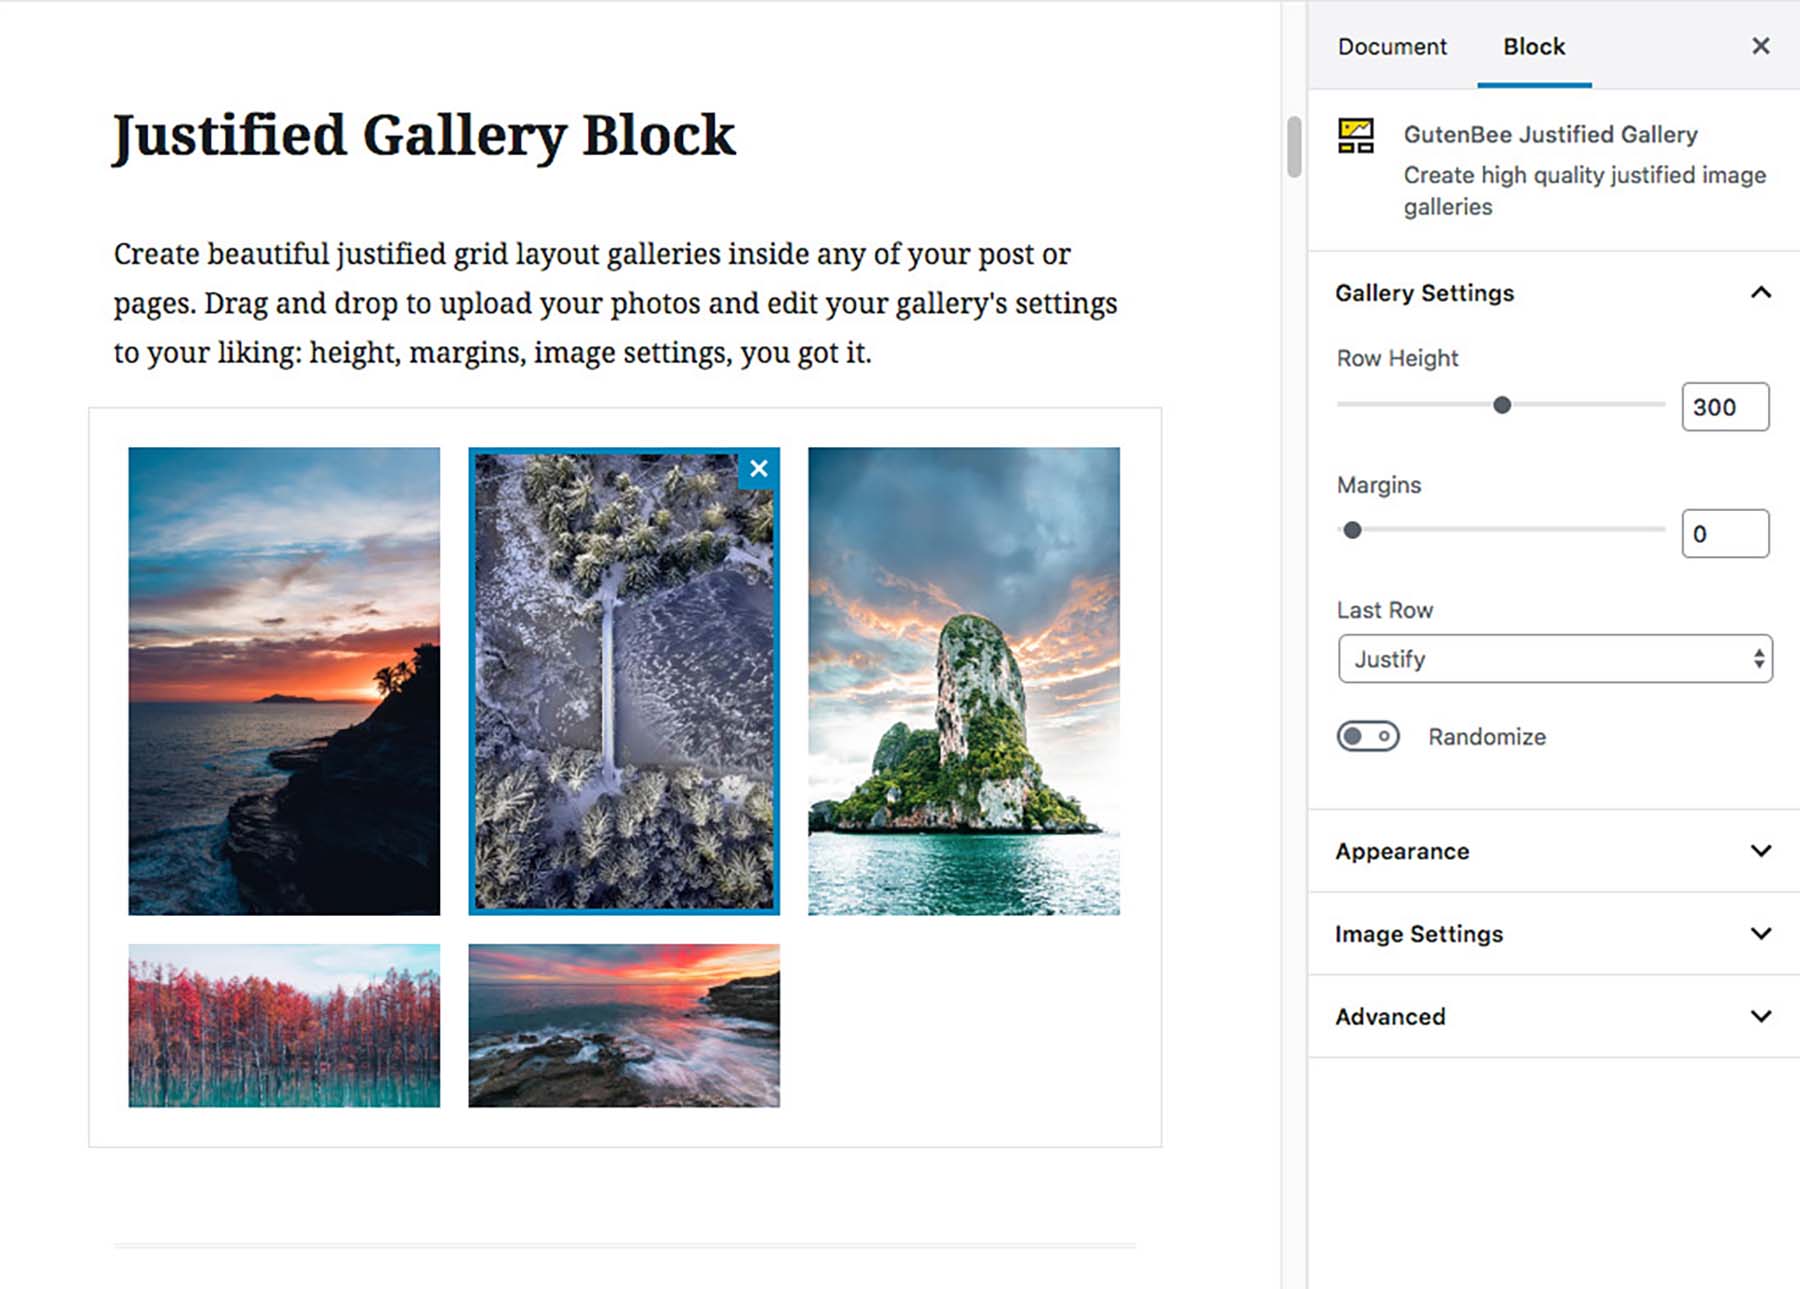Collapse the Gallery Settings section
Viewport: 1800px width, 1289px height.
coord(1759,292)
